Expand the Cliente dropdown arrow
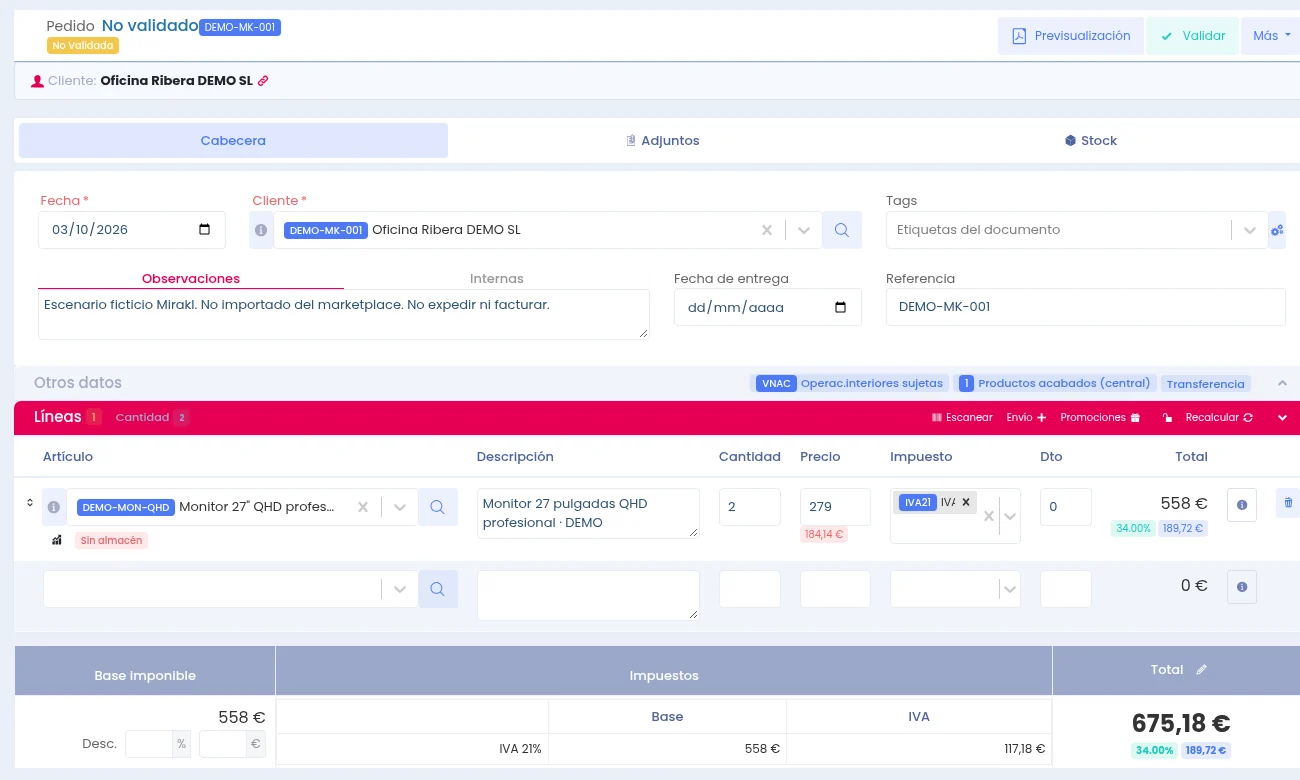This screenshot has width=1300, height=780. (x=803, y=230)
